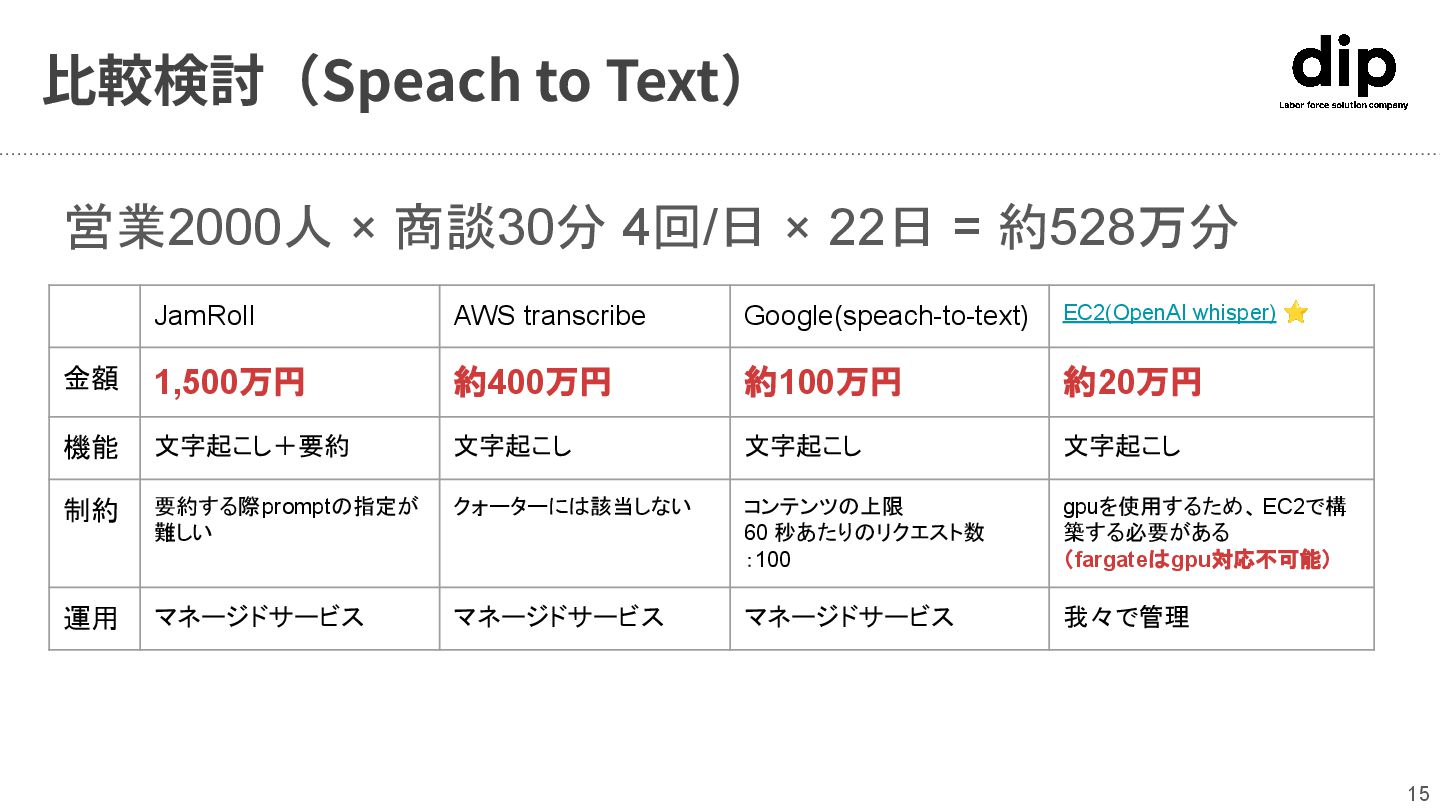Viewport: 1440px width, 810px height.
Task: Select the JamRoll column header cell
Action: 289,316
